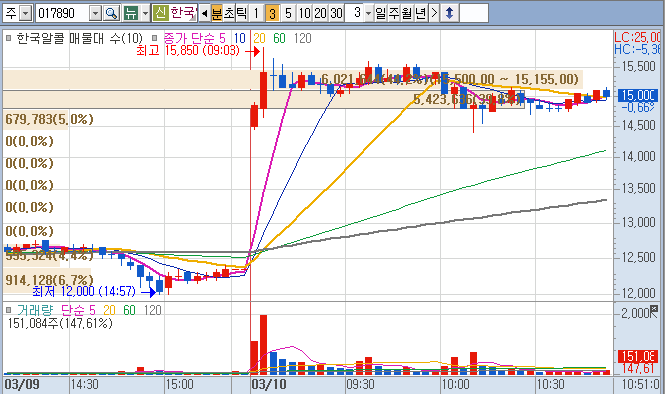This screenshot has width=665, height=394.
Task: Click gray 120 moving average label in price legend
Action: pyautogui.click(x=302, y=39)
